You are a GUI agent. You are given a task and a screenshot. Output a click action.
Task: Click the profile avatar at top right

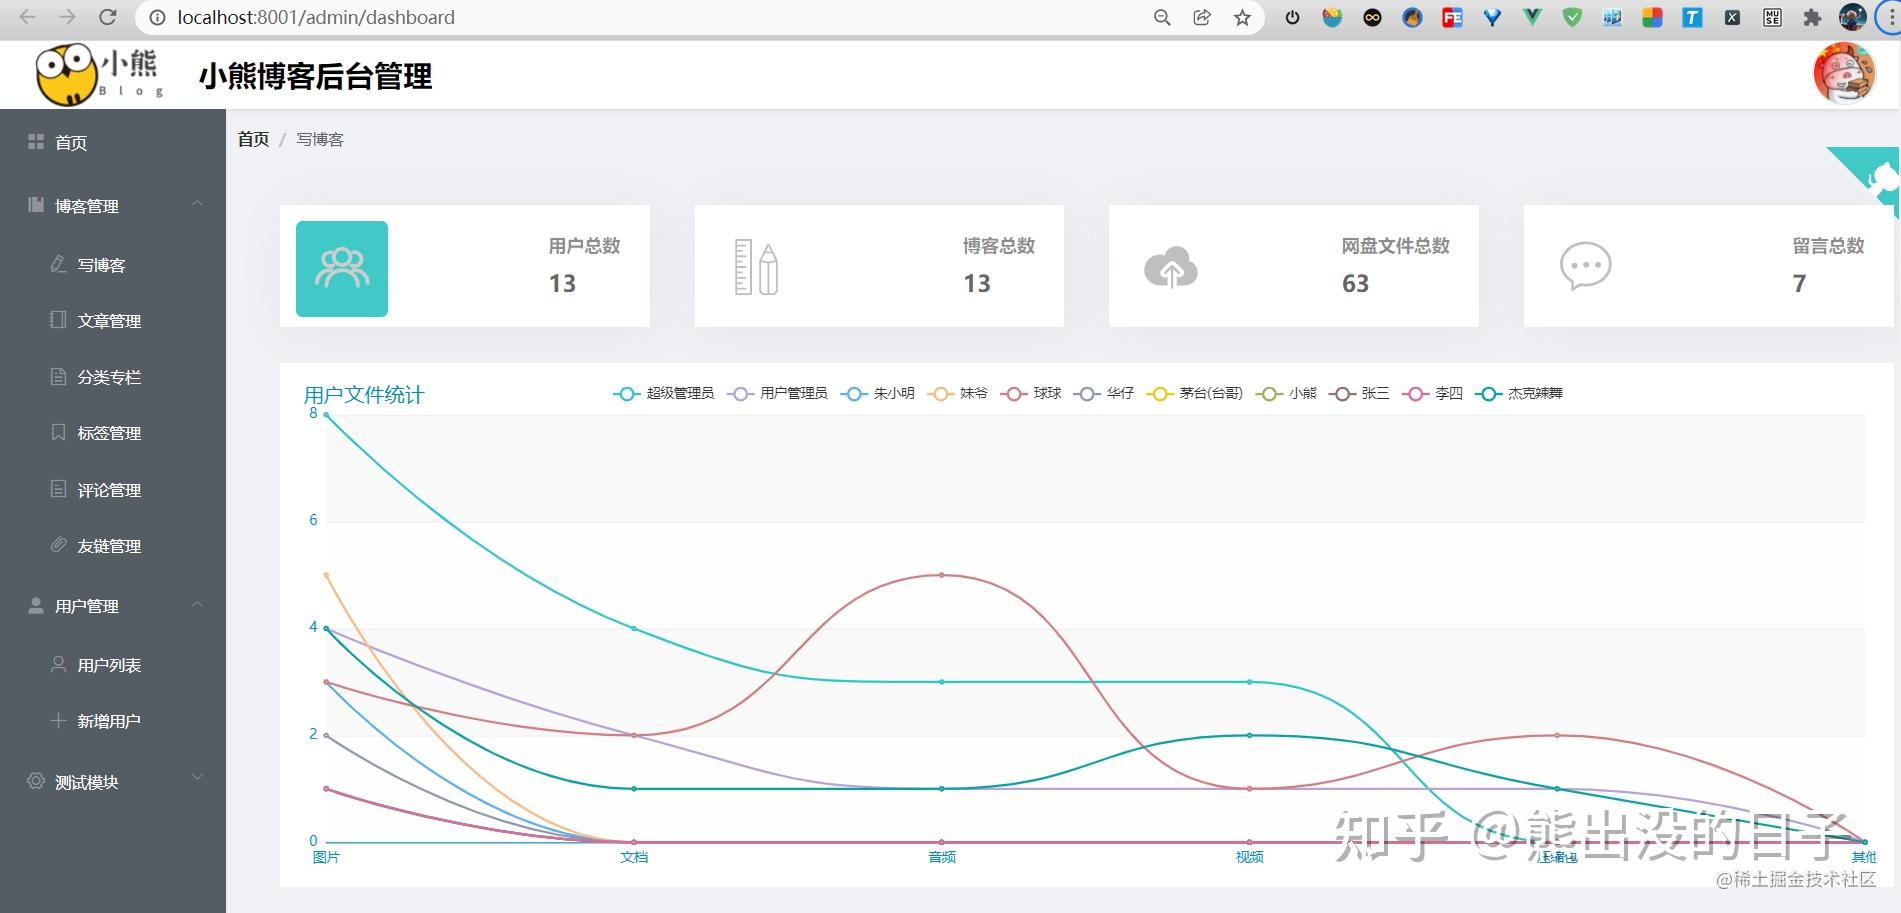[x=1844, y=73]
